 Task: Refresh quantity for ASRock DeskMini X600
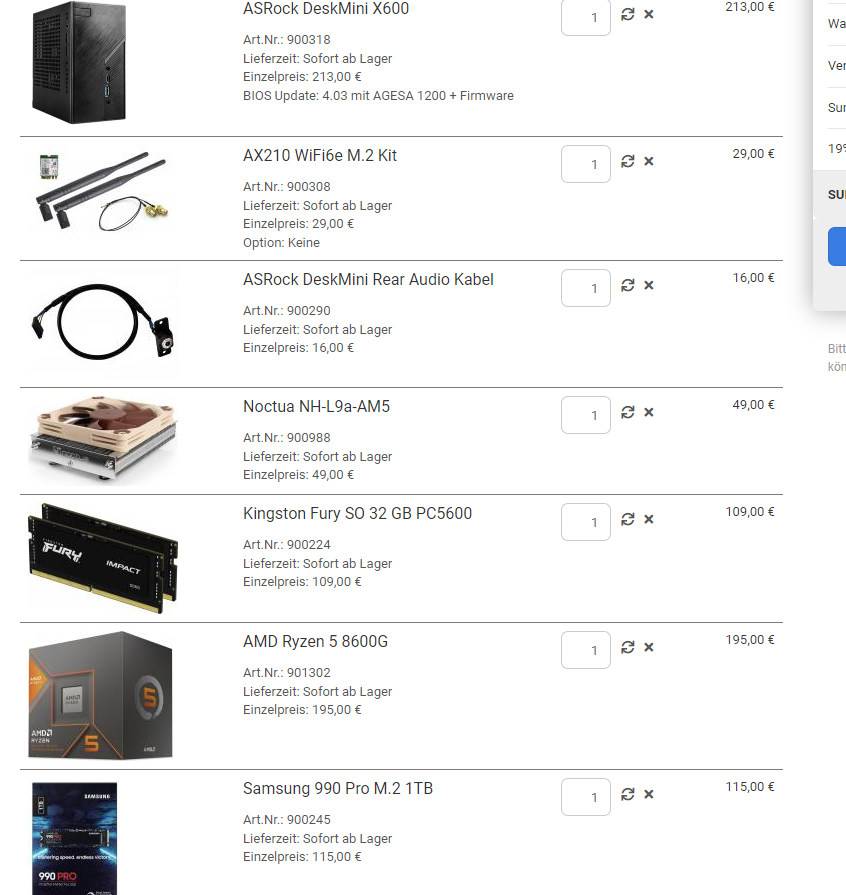tap(627, 14)
